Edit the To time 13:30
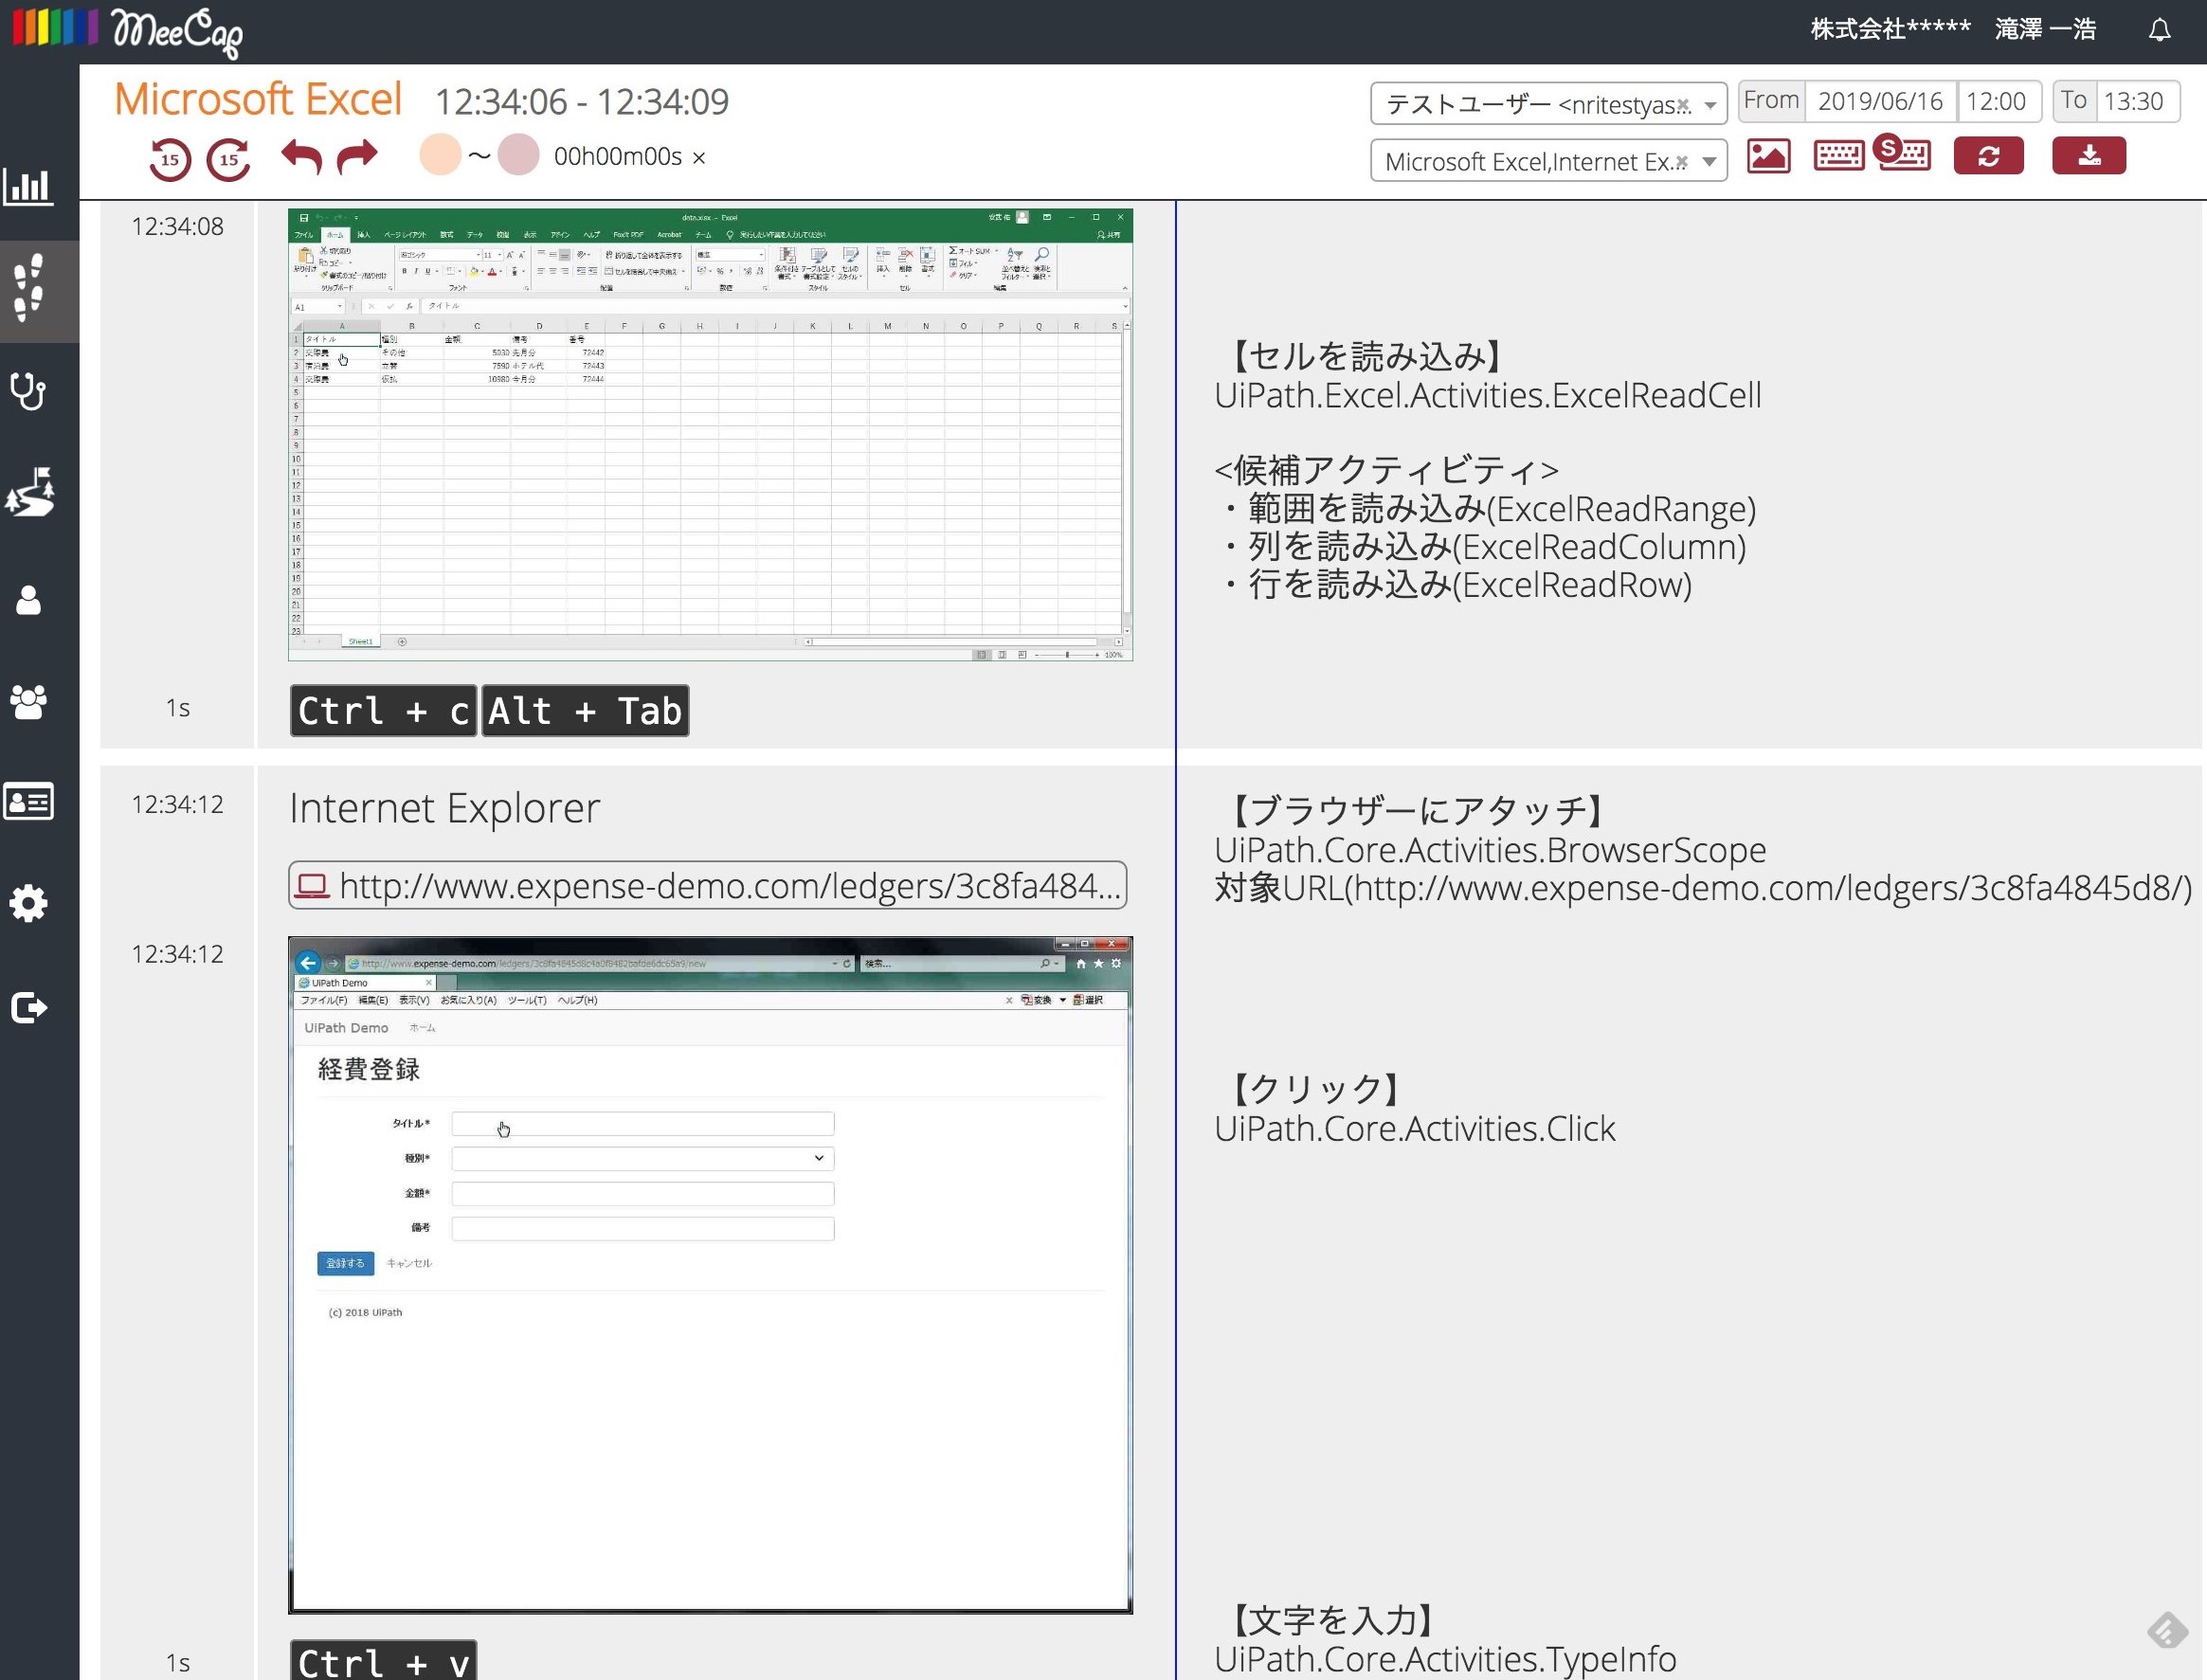The image size is (2207, 1680). [x=2136, y=101]
